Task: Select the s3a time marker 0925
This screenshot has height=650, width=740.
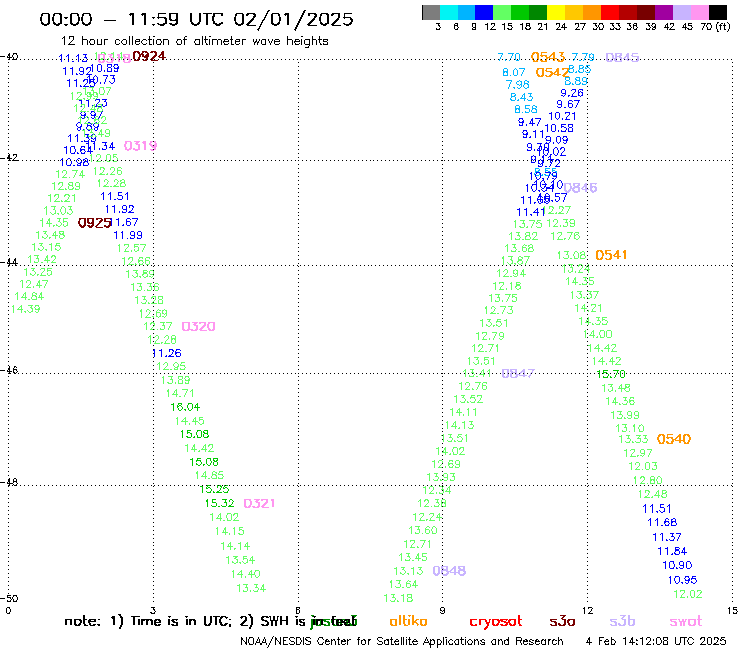Action: click(x=94, y=223)
